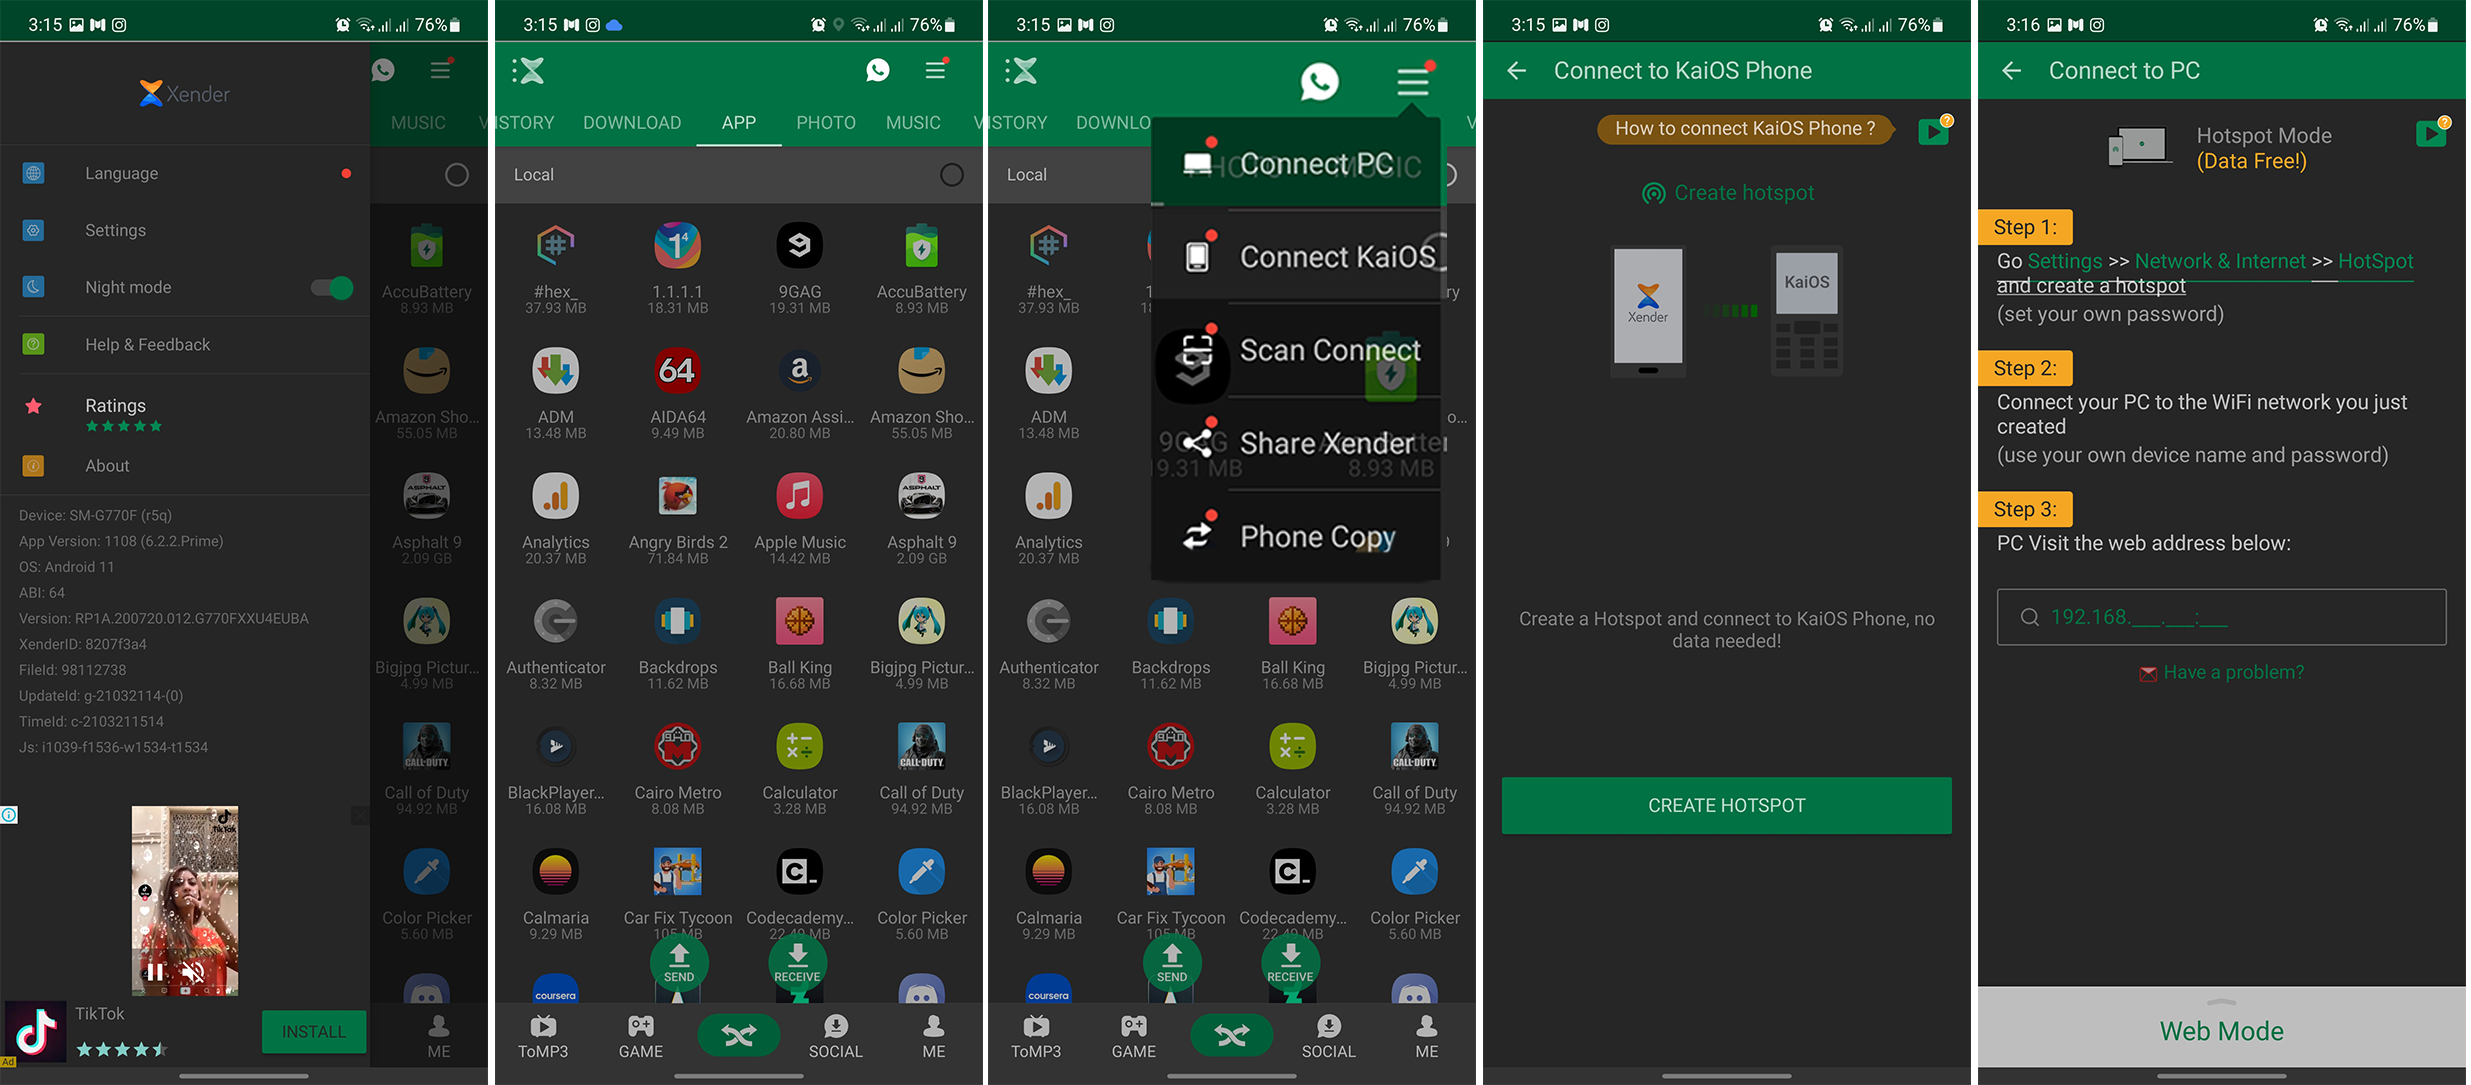Select the 9GAG app icon

coord(800,245)
